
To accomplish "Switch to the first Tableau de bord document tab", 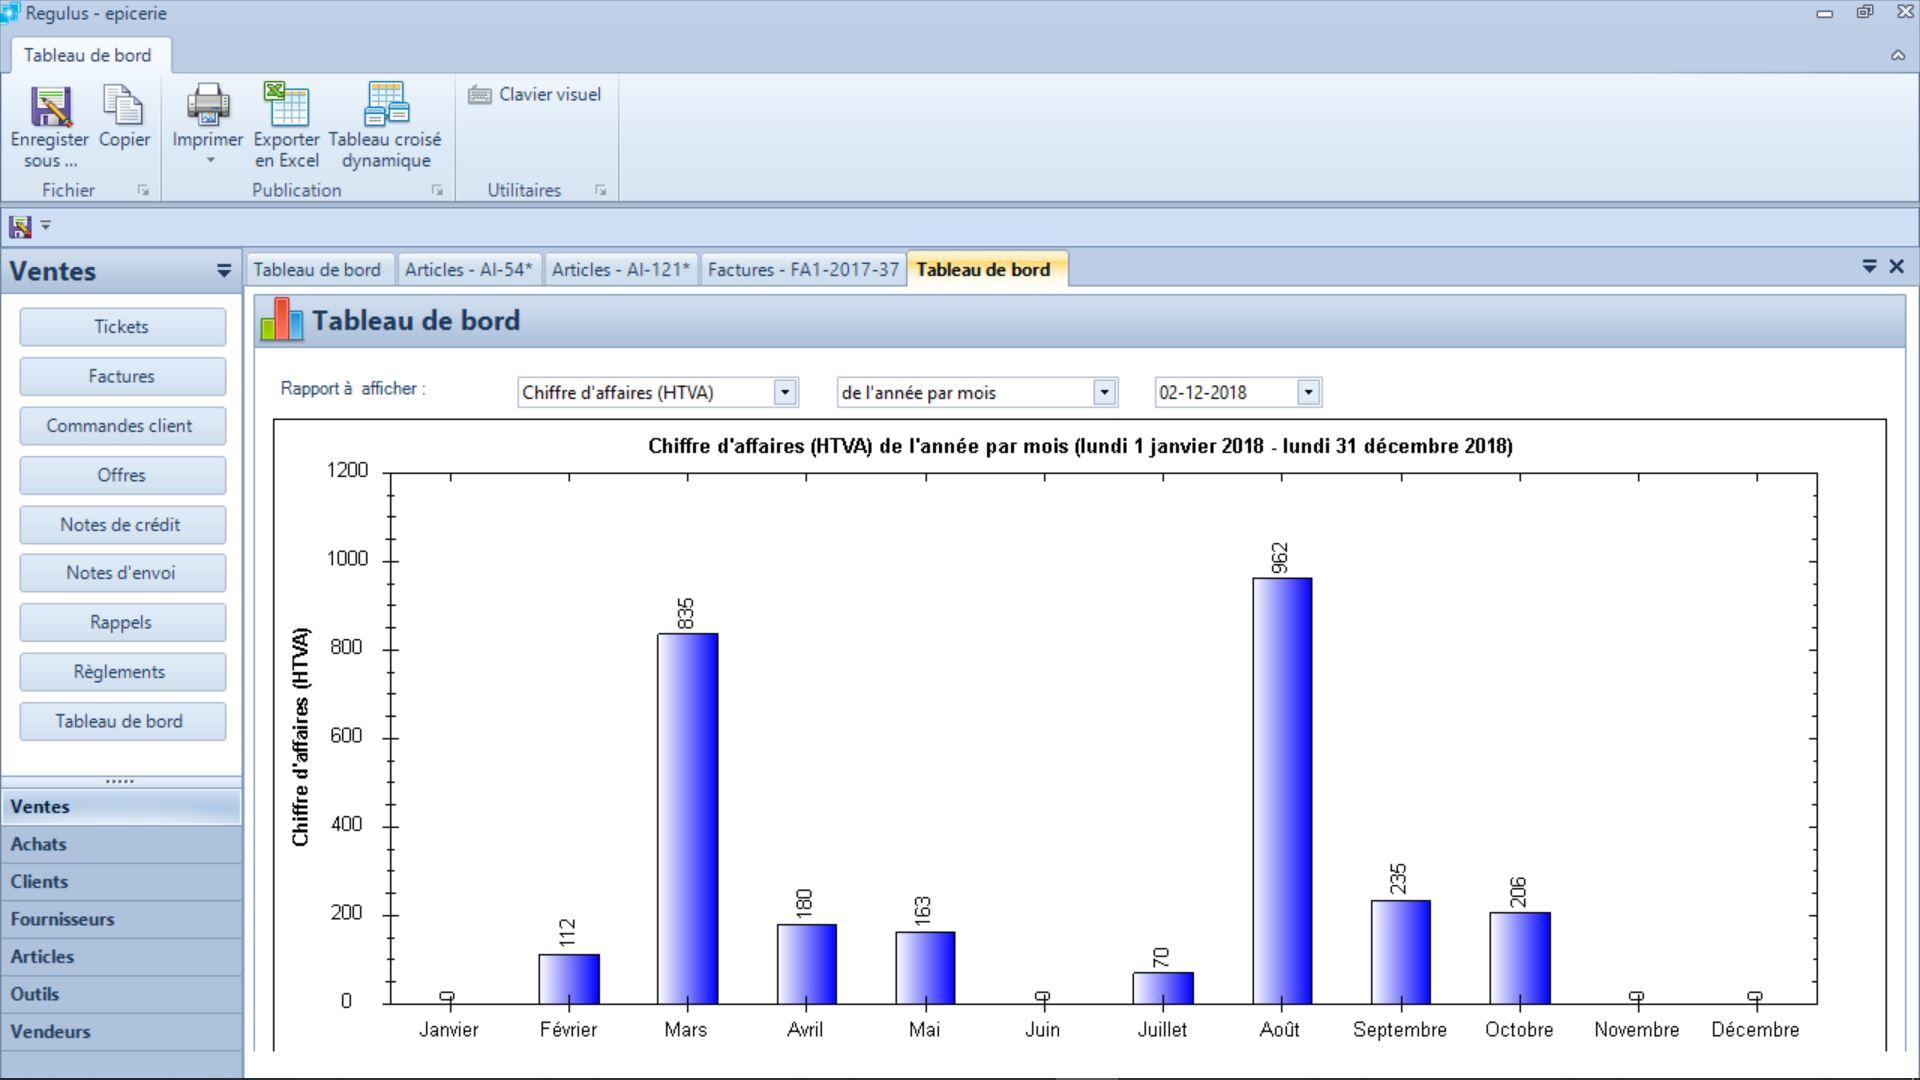I will [317, 269].
